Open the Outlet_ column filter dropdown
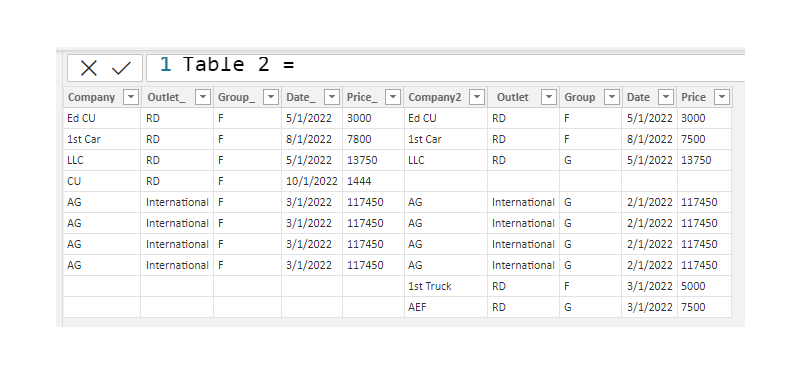The height and width of the screenshot is (367, 794). point(203,97)
